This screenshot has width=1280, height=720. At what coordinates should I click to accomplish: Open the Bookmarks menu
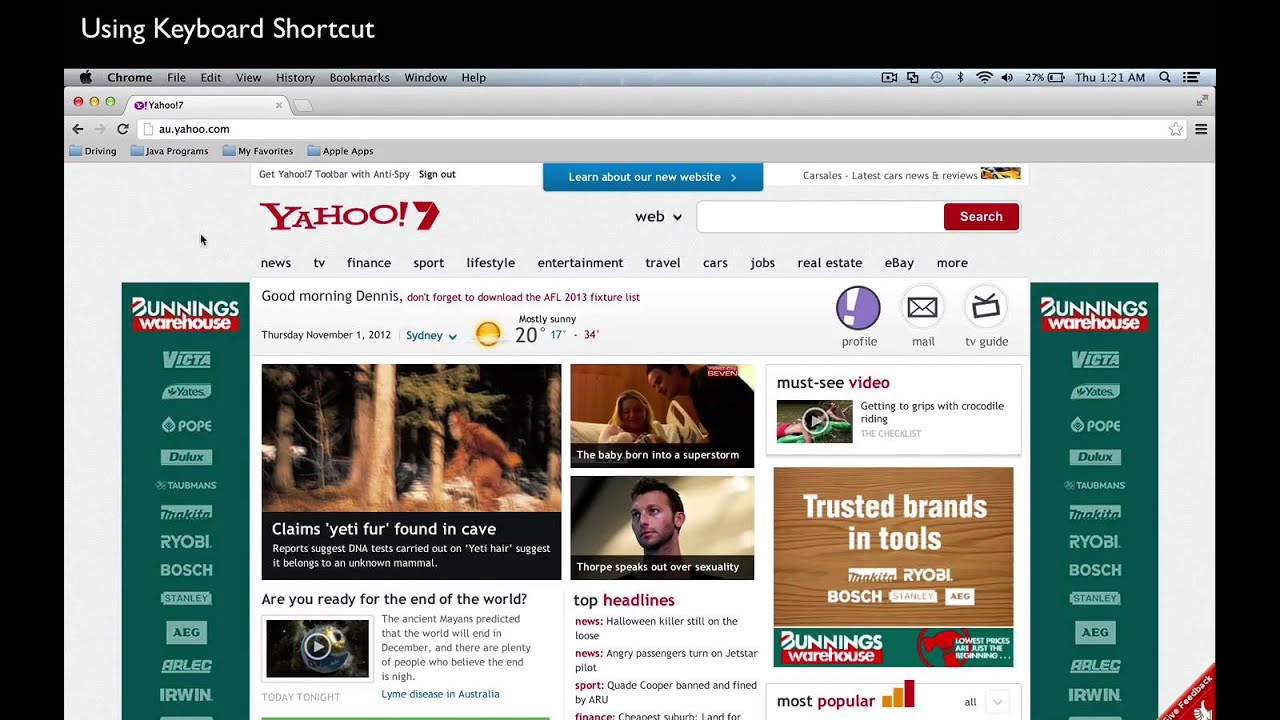[359, 77]
